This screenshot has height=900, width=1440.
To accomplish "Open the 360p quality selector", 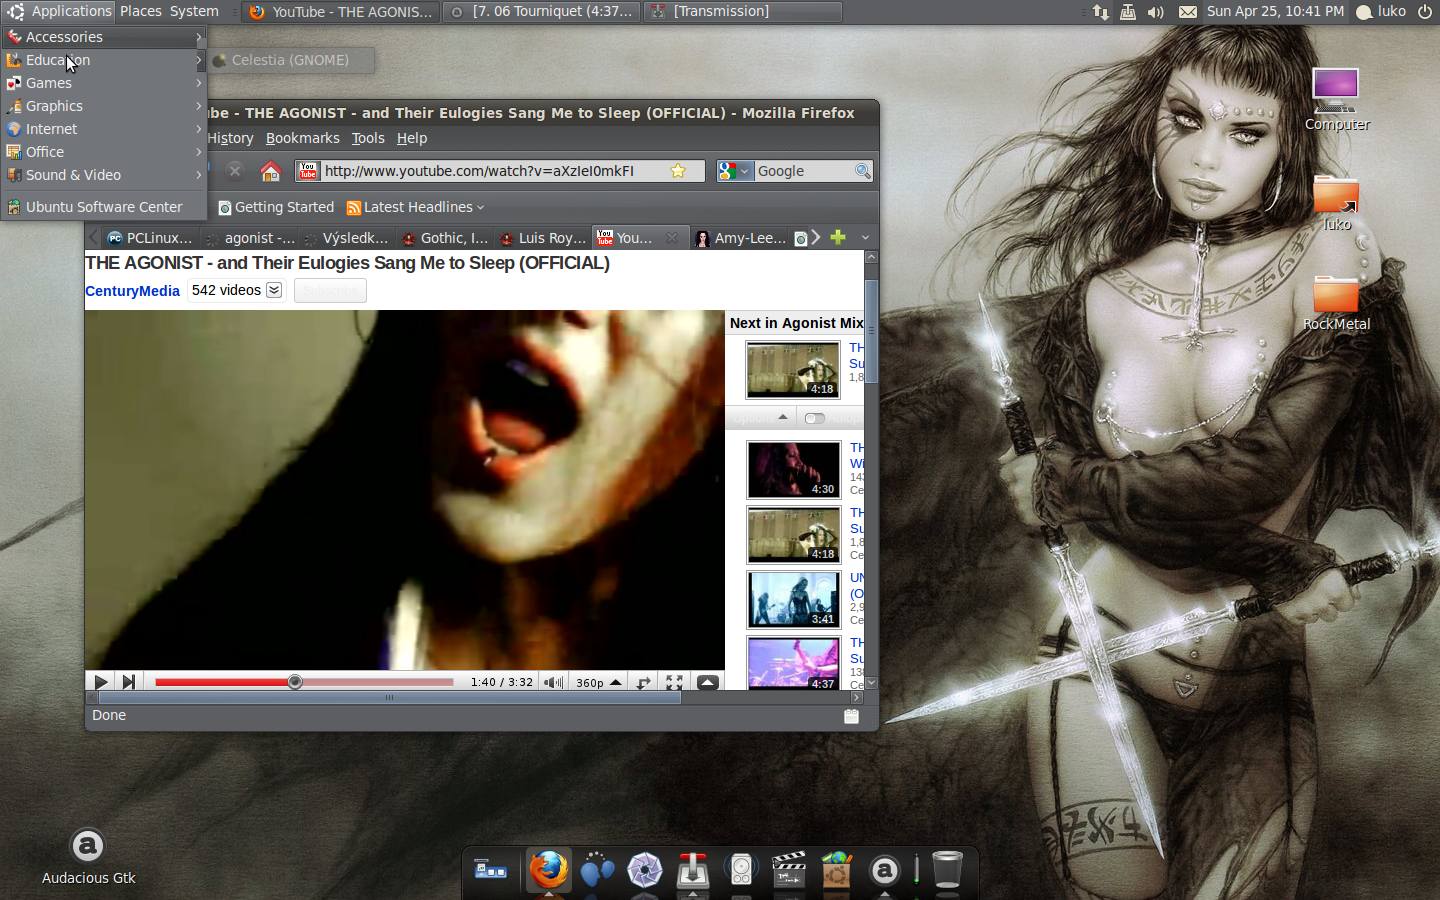I will click(x=599, y=682).
